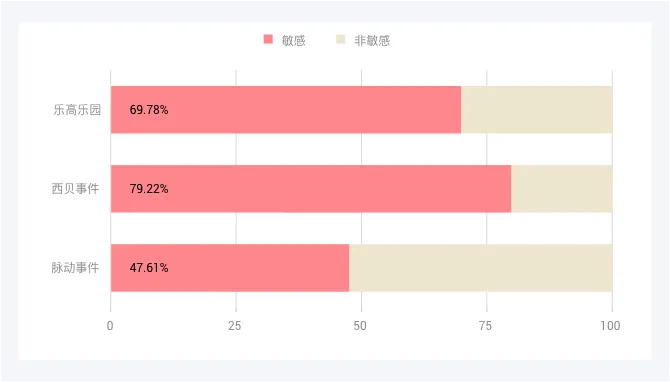Click the 0 axis tick label
This screenshot has height=382, width=670.
(110, 326)
